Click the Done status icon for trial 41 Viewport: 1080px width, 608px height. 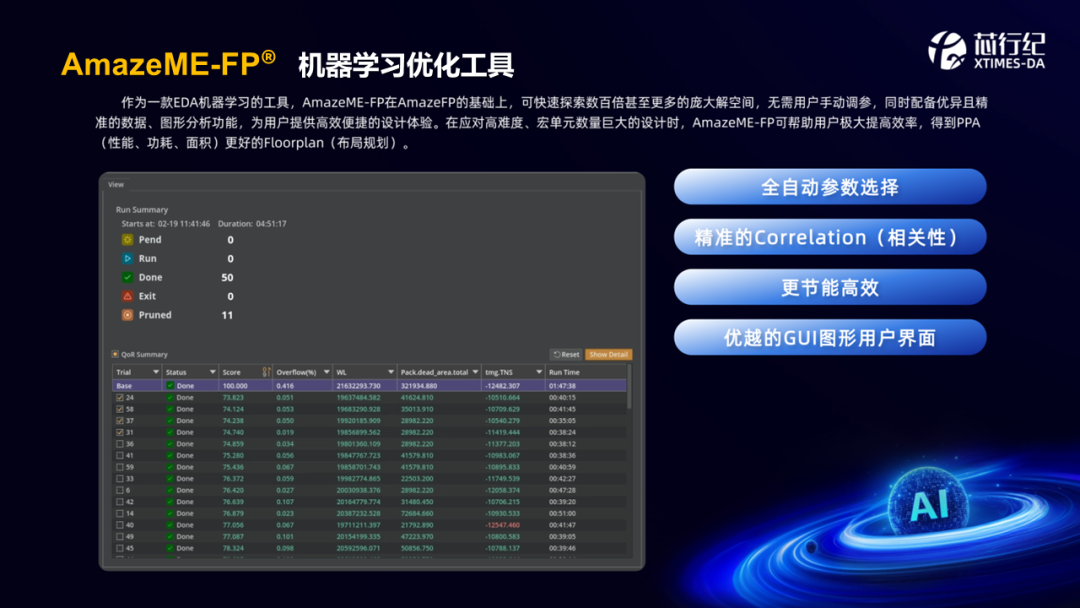point(169,455)
